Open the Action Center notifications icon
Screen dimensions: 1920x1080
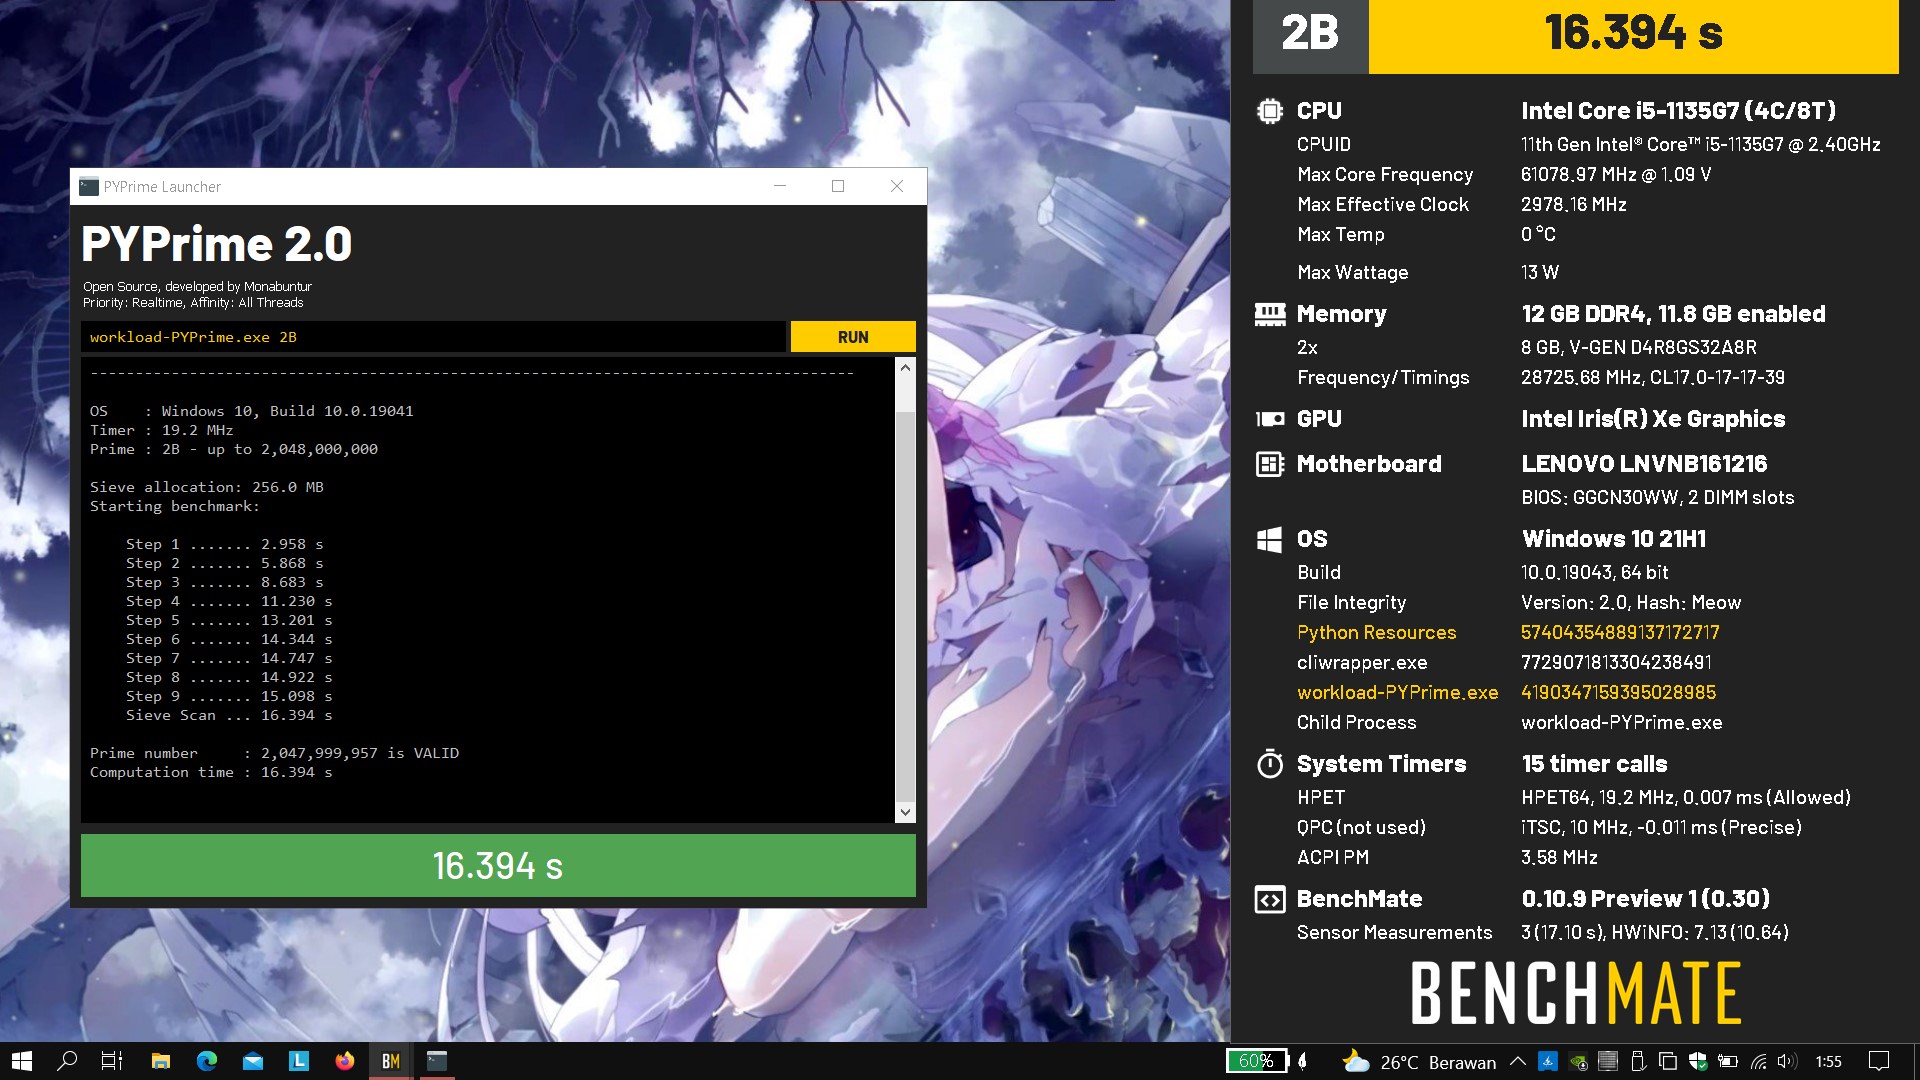point(1879,1061)
